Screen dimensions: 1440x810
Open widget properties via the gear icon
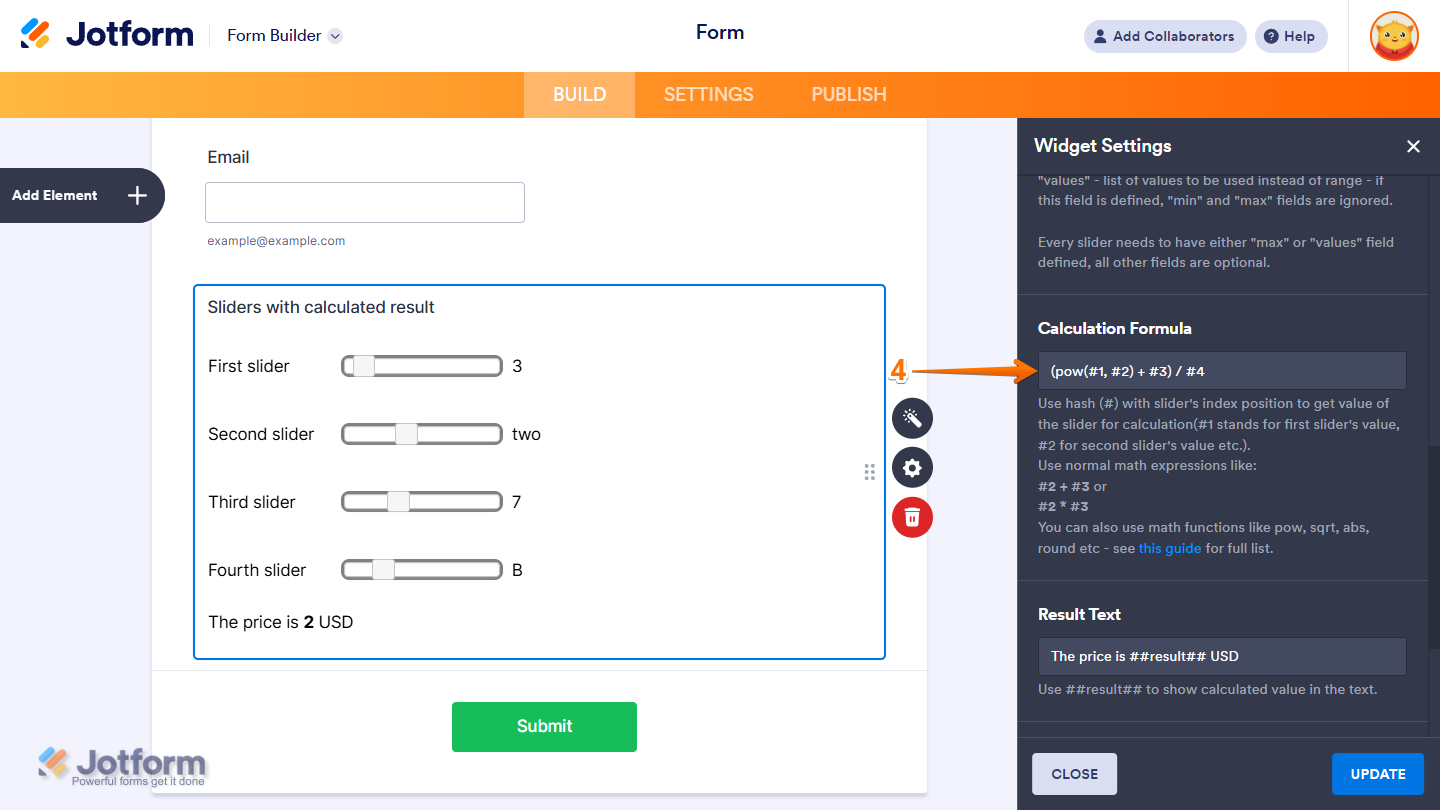click(x=912, y=467)
